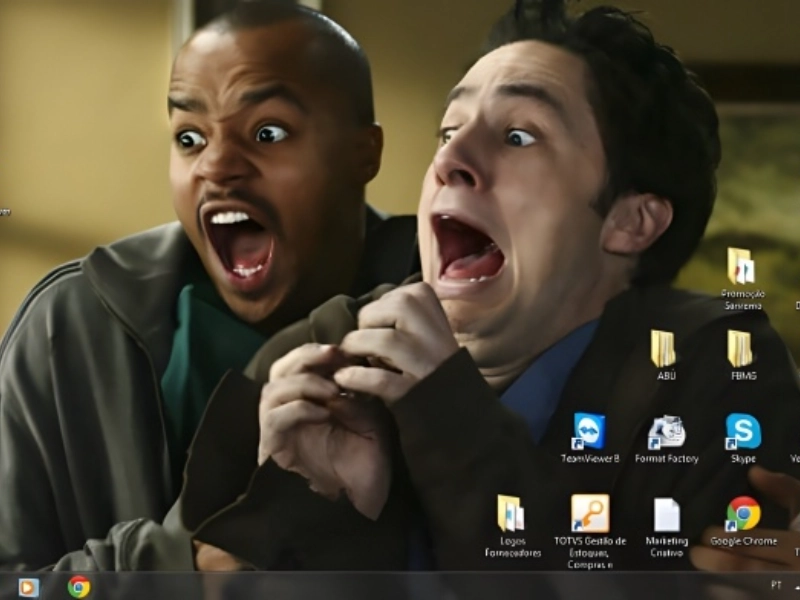Select the Format Factory desktop icon

click(666, 431)
